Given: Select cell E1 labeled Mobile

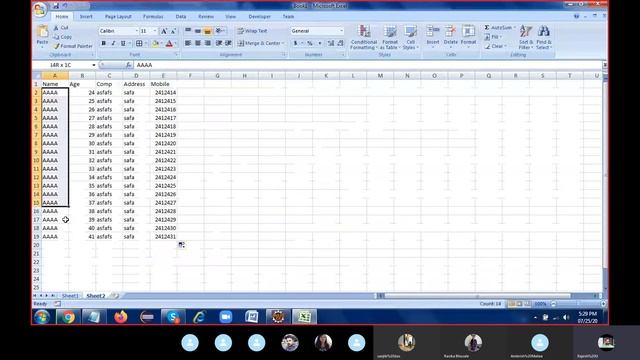Looking at the screenshot, I should click(163, 84).
